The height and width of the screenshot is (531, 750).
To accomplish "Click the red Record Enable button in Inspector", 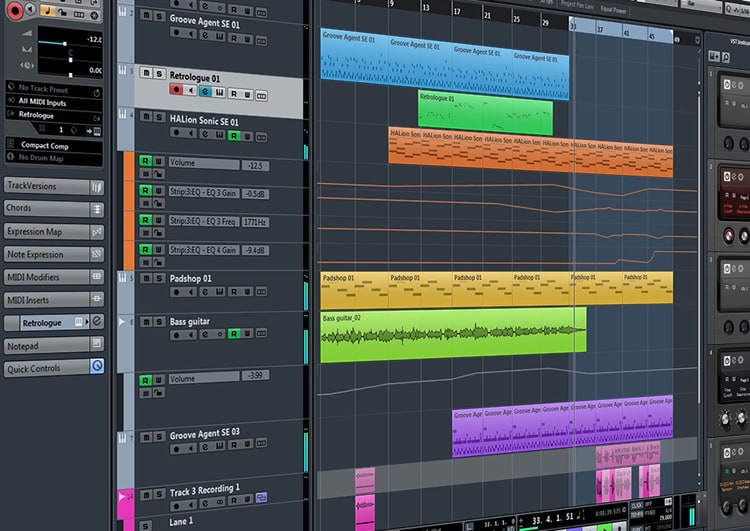I will [14, 11].
